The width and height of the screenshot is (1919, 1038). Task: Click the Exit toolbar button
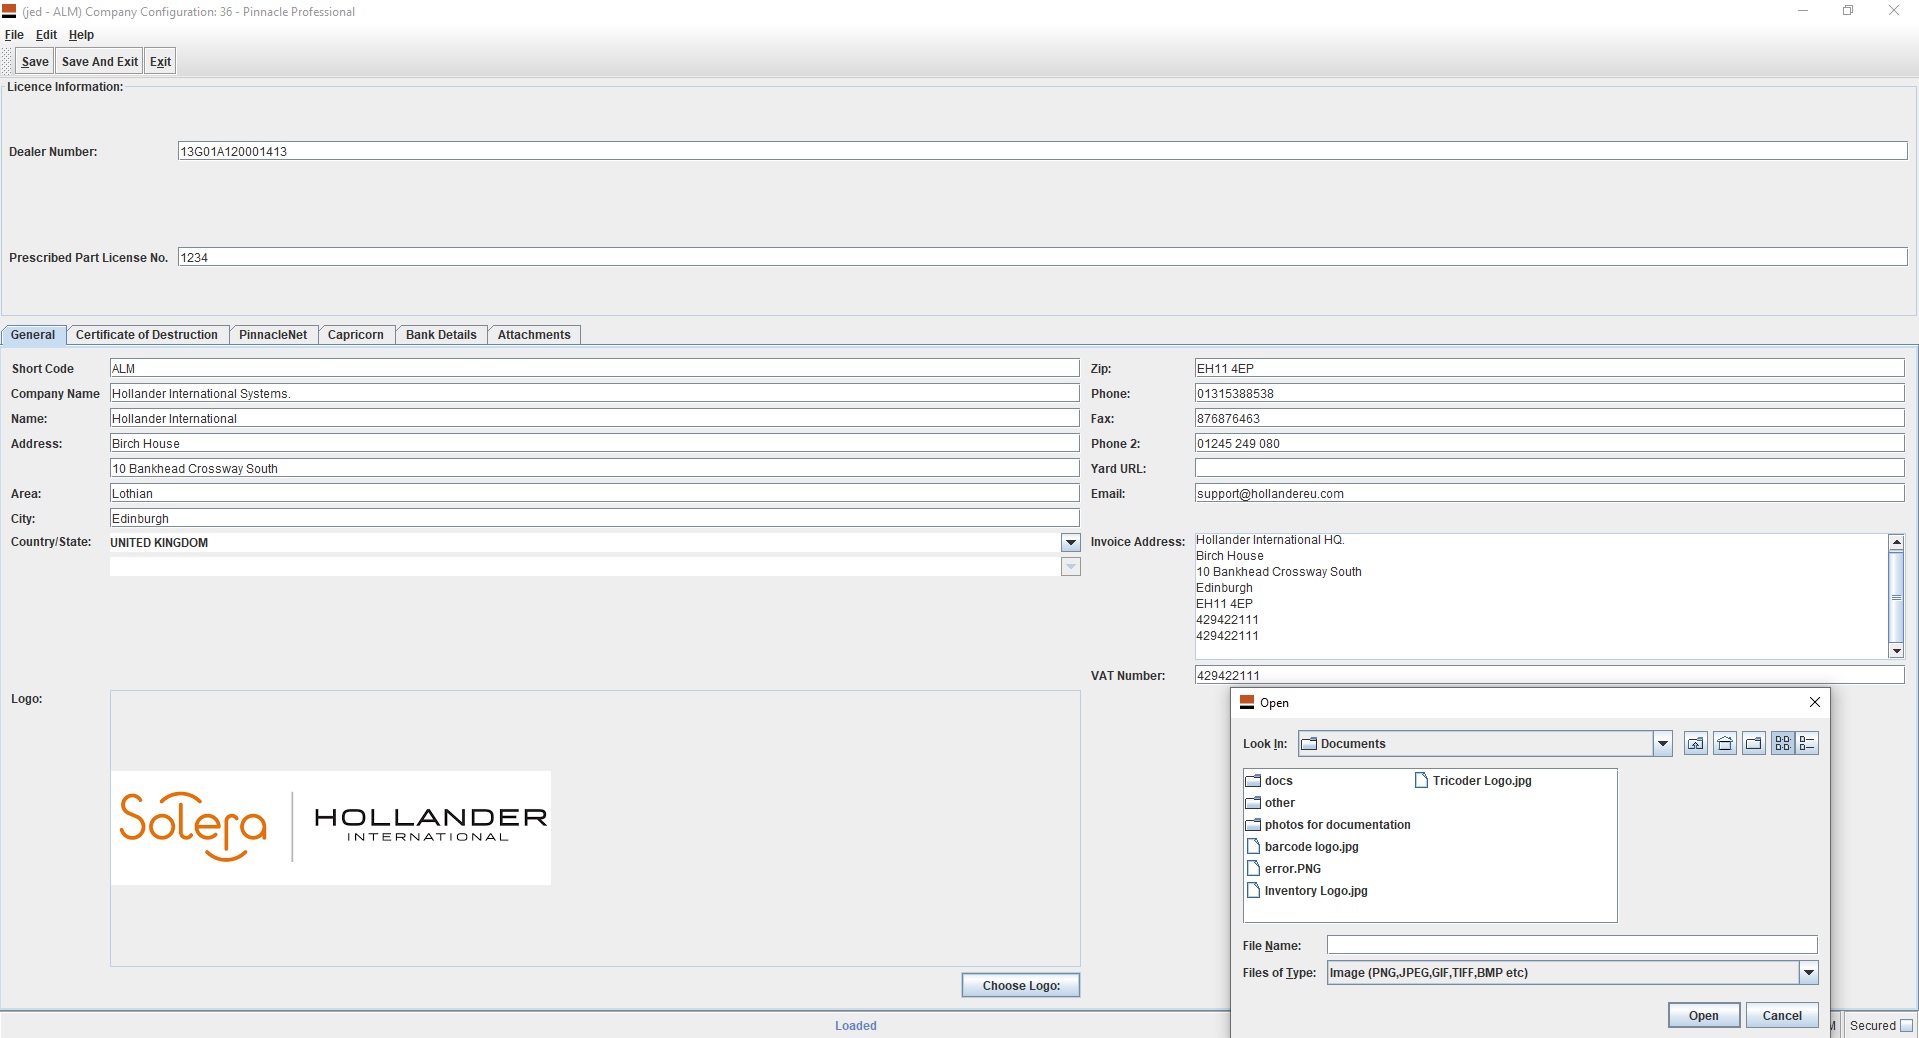[160, 61]
